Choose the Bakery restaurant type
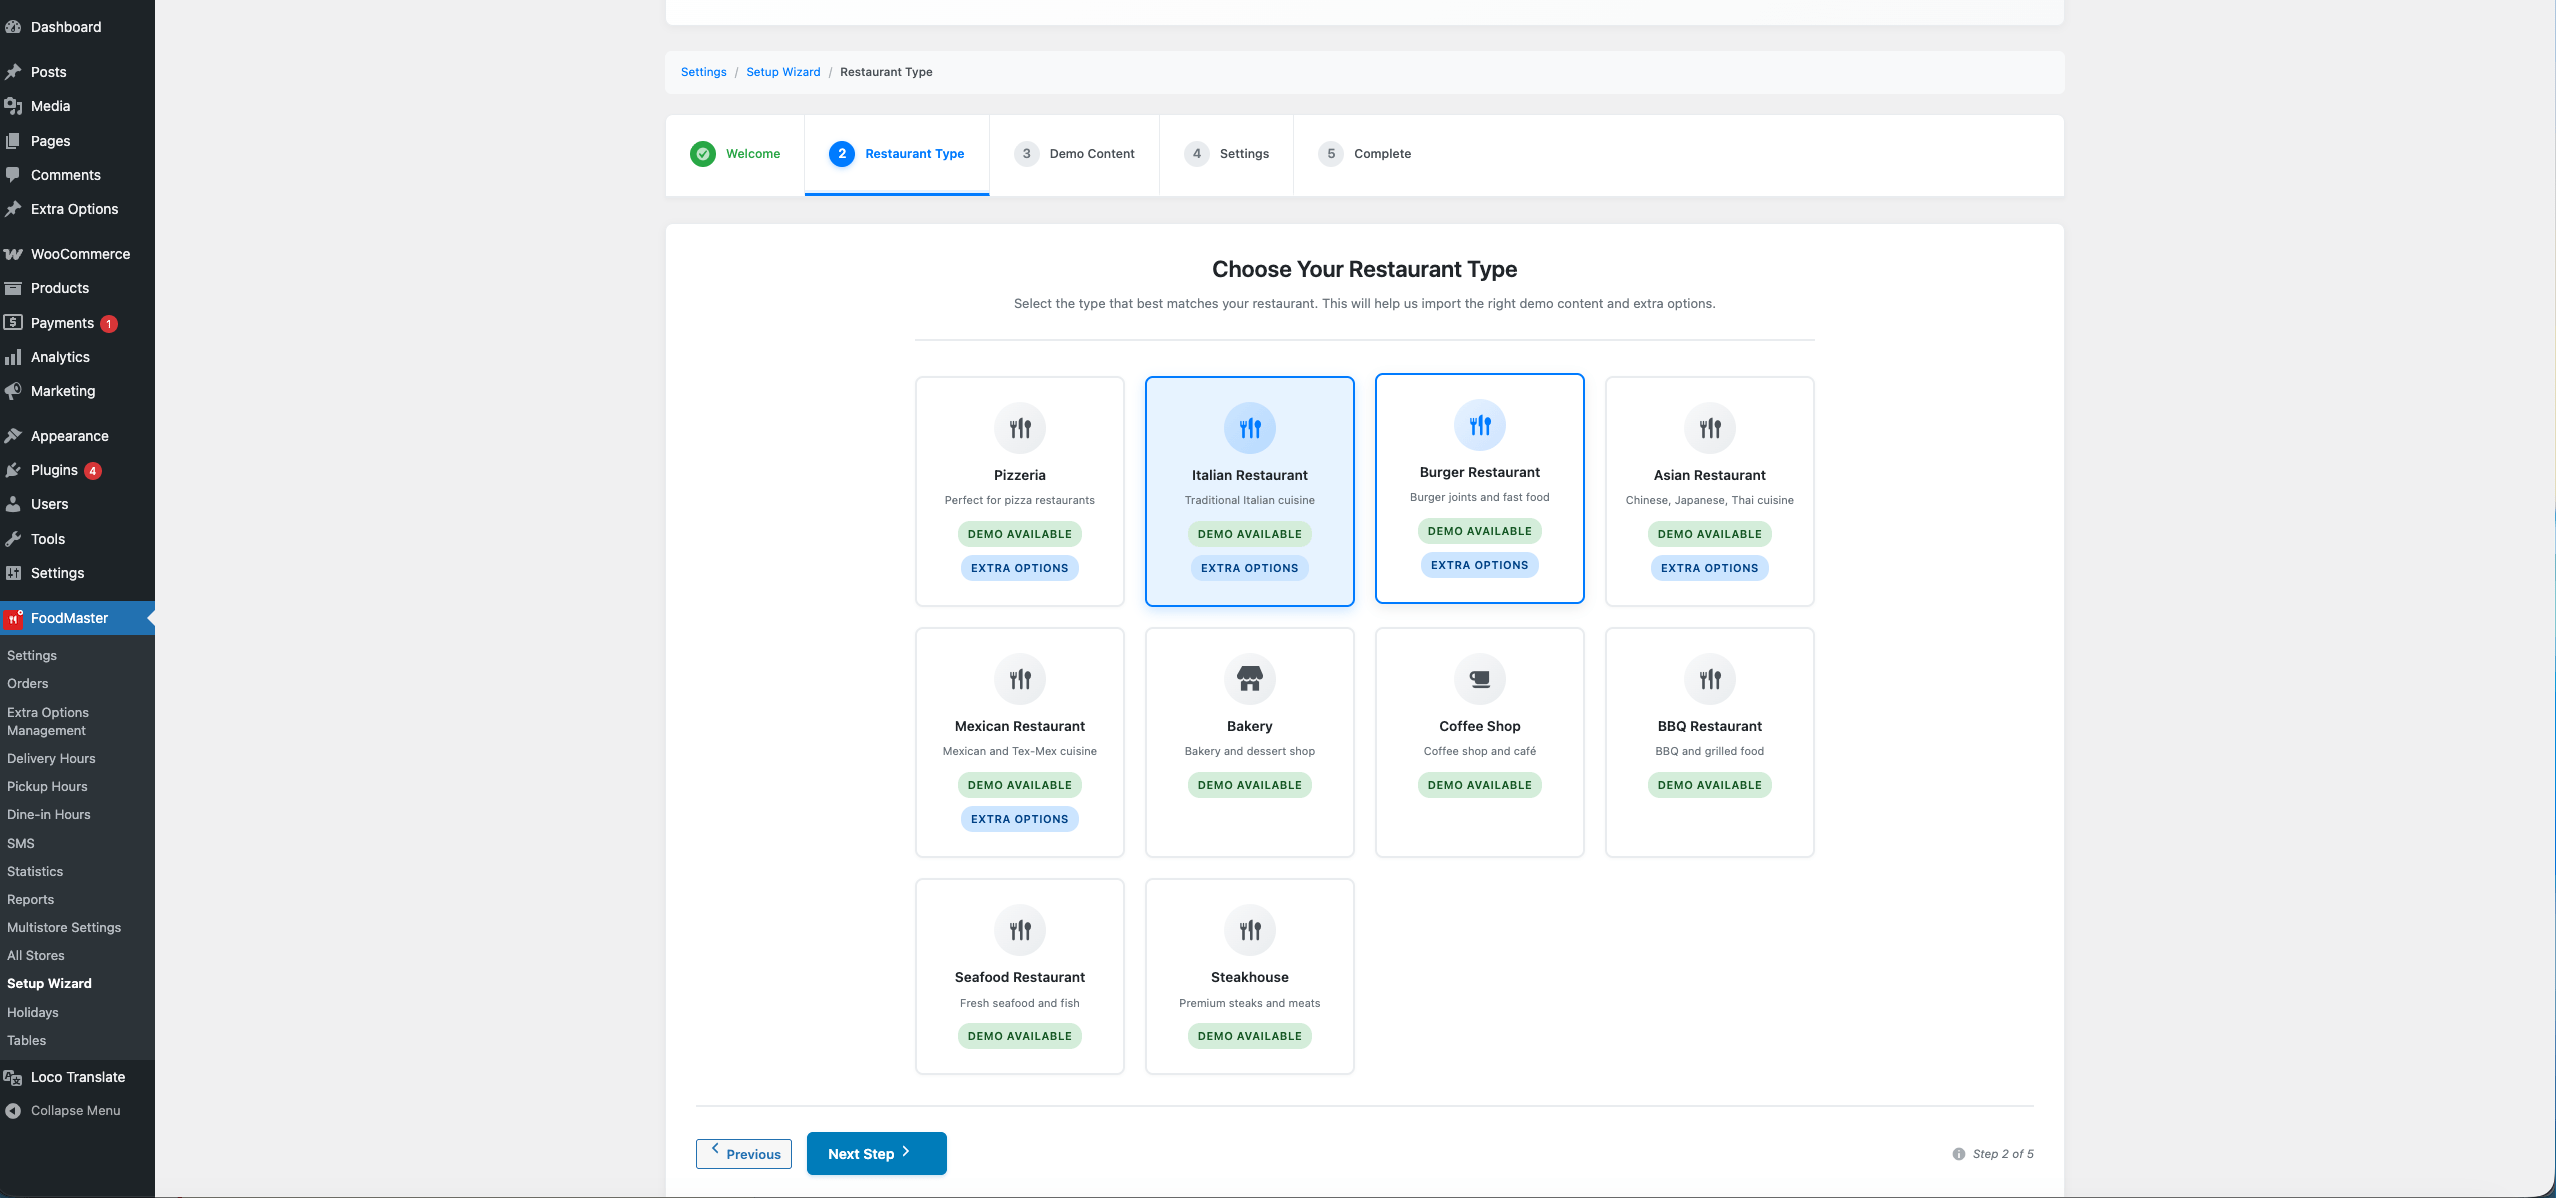The width and height of the screenshot is (2556, 1198). 1249,741
